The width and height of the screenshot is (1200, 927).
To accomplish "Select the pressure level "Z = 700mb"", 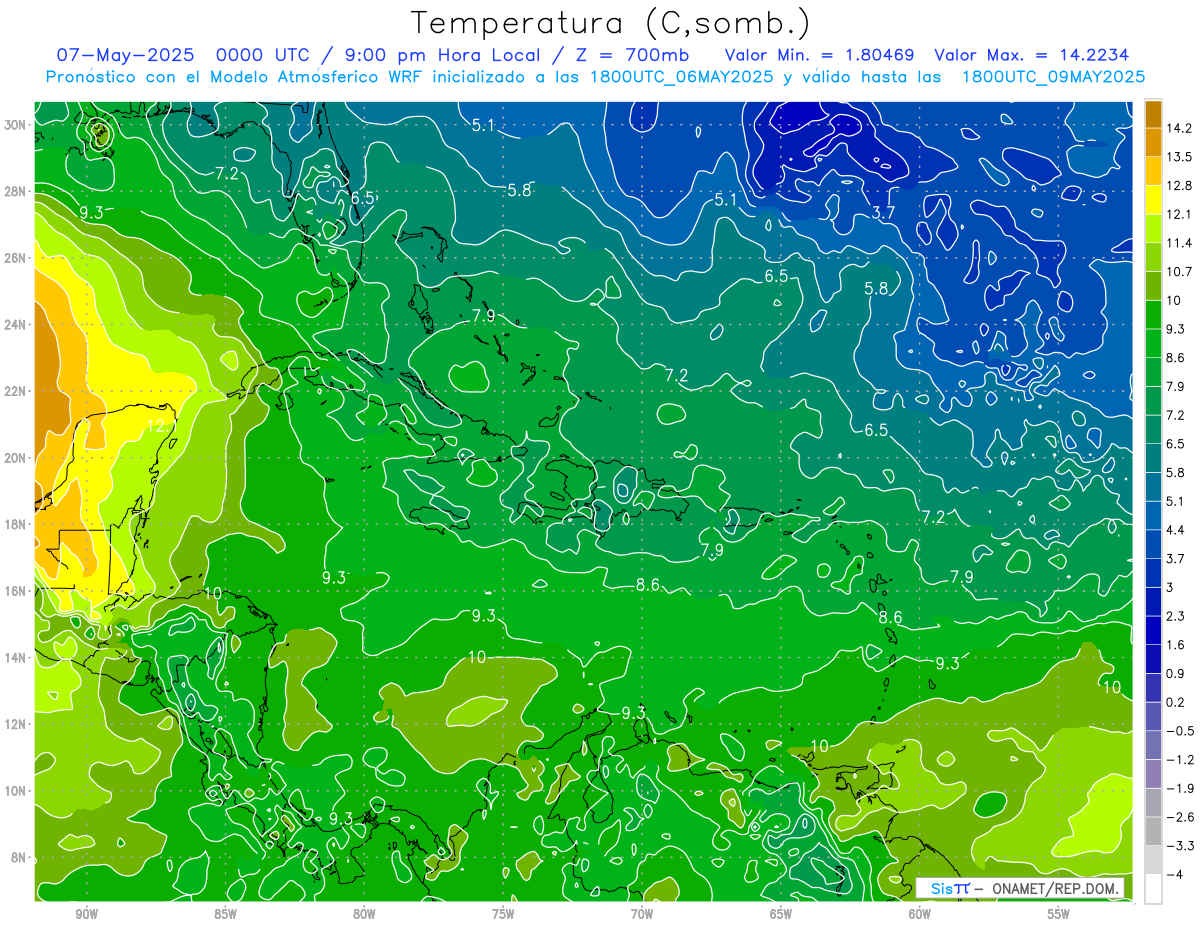I will pyautogui.click(x=633, y=55).
